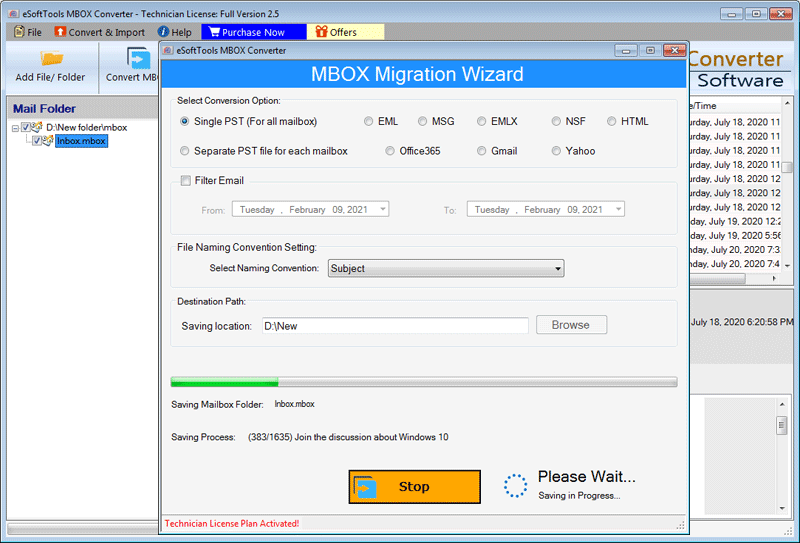Screen dimensions: 800x543
Task: Click the main window title bar app icon
Action: 14,14
